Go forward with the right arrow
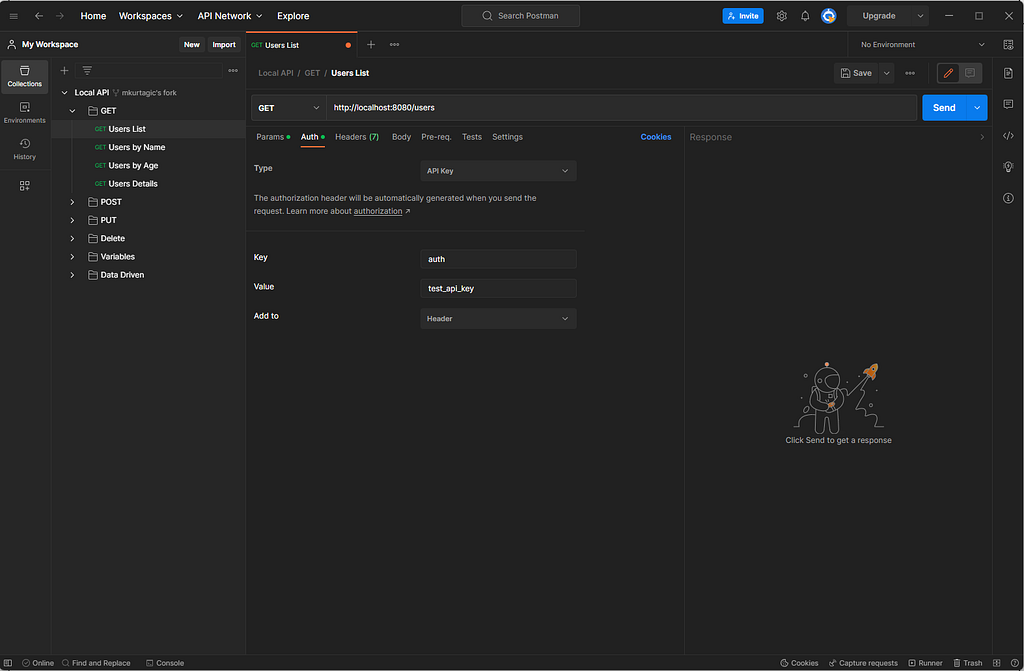 click(60, 16)
